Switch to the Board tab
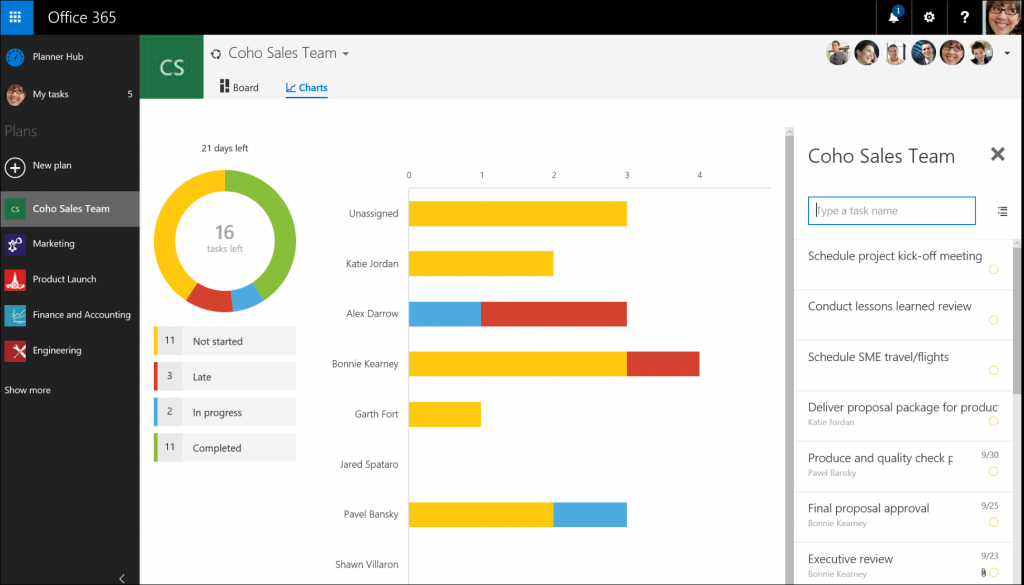Image resolution: width=1024 pixels, height=585 pixels. click(x=239, y=87)
